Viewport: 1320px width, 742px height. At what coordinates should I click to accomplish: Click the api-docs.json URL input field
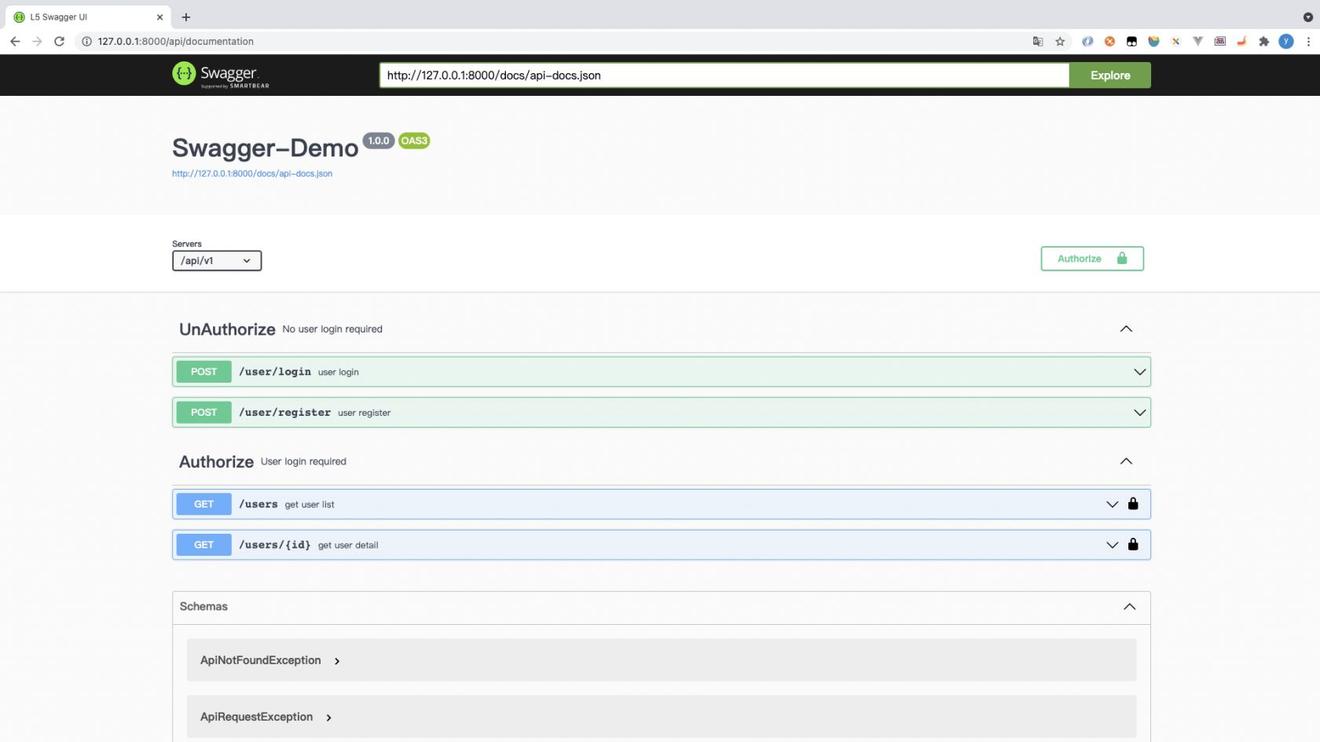point(723,75)
